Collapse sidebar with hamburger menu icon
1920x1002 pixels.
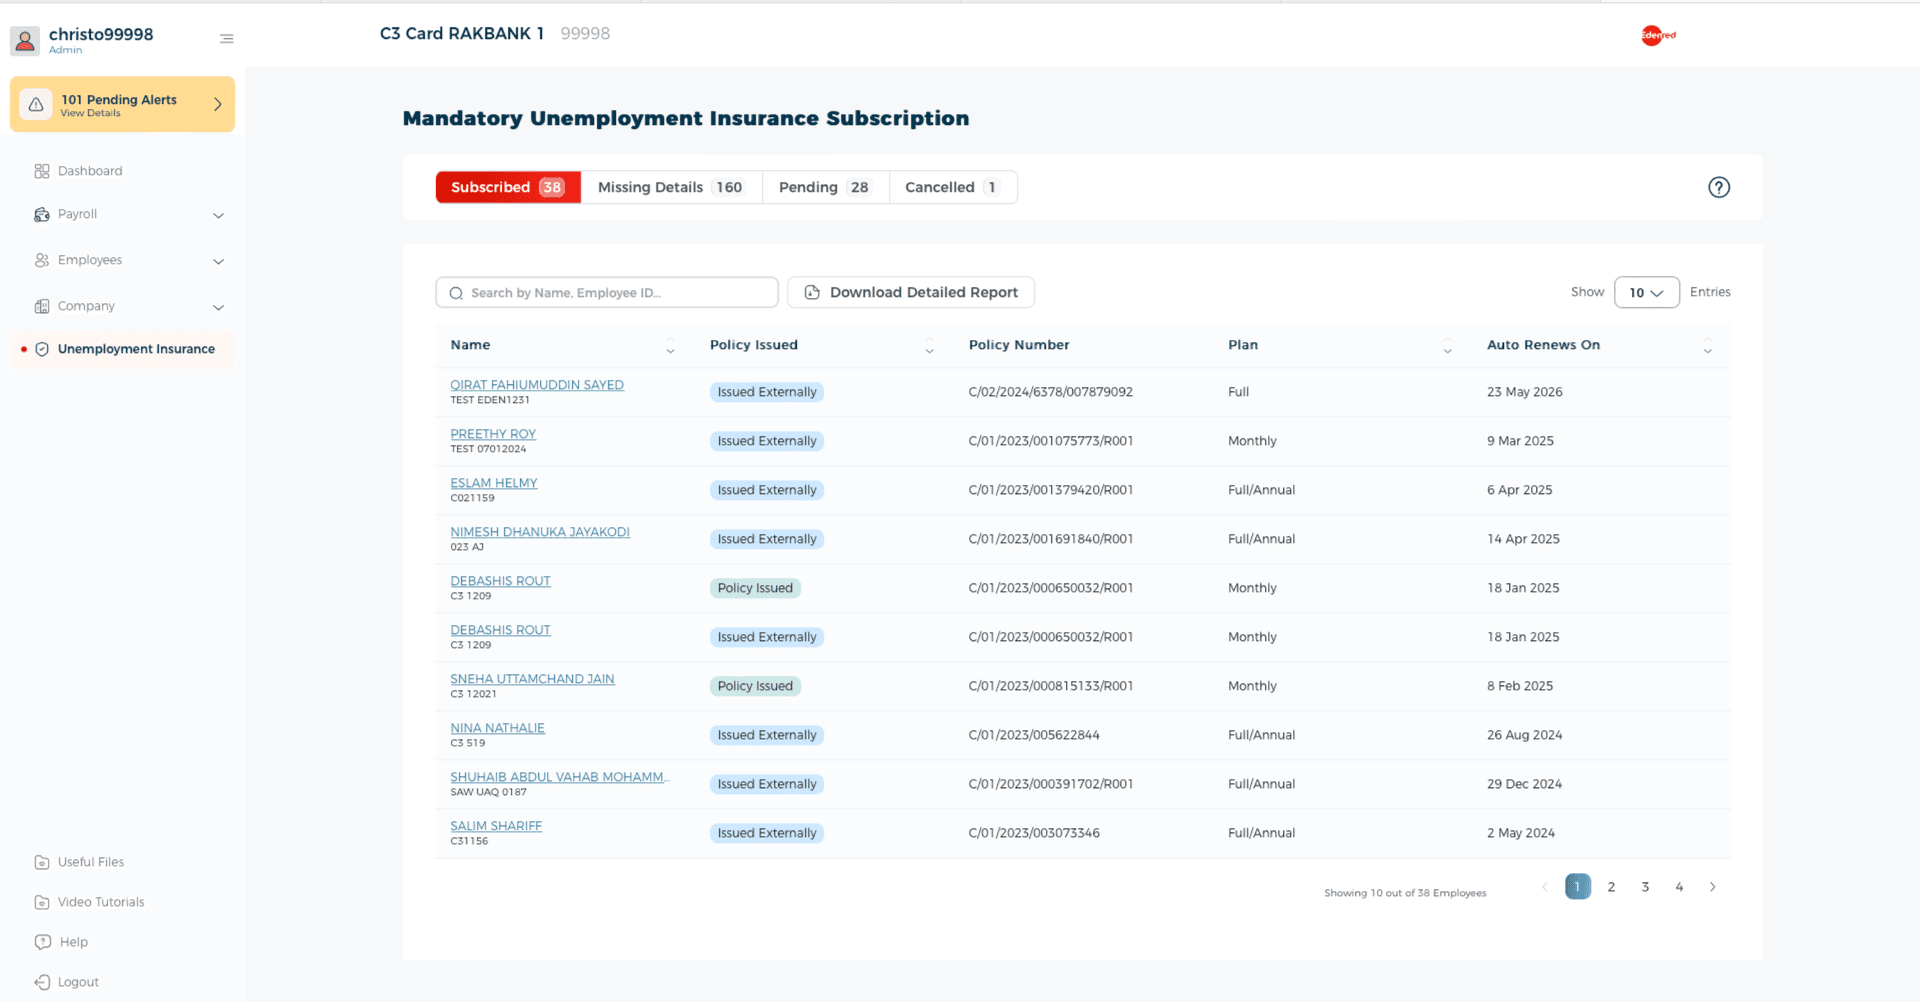click(x=227, y=39)
